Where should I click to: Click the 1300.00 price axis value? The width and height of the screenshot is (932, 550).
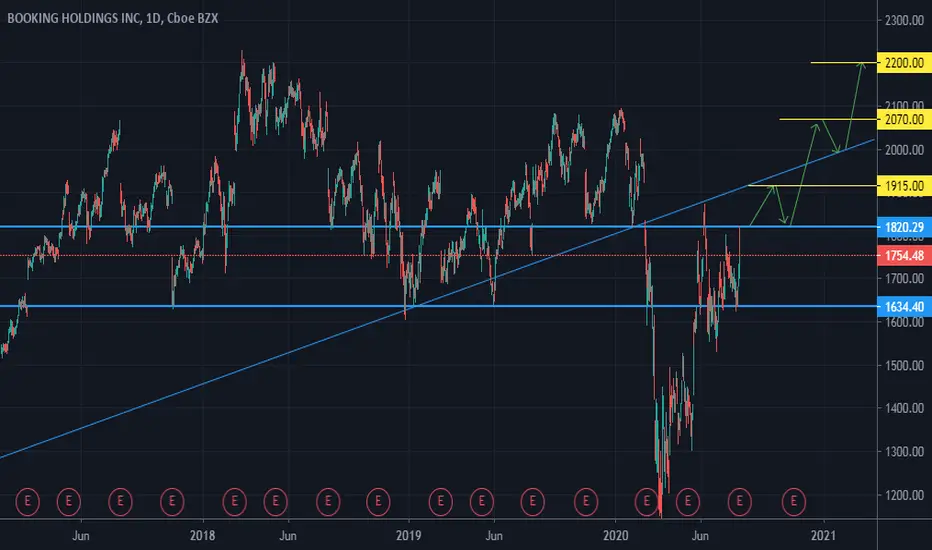(904, 451)
